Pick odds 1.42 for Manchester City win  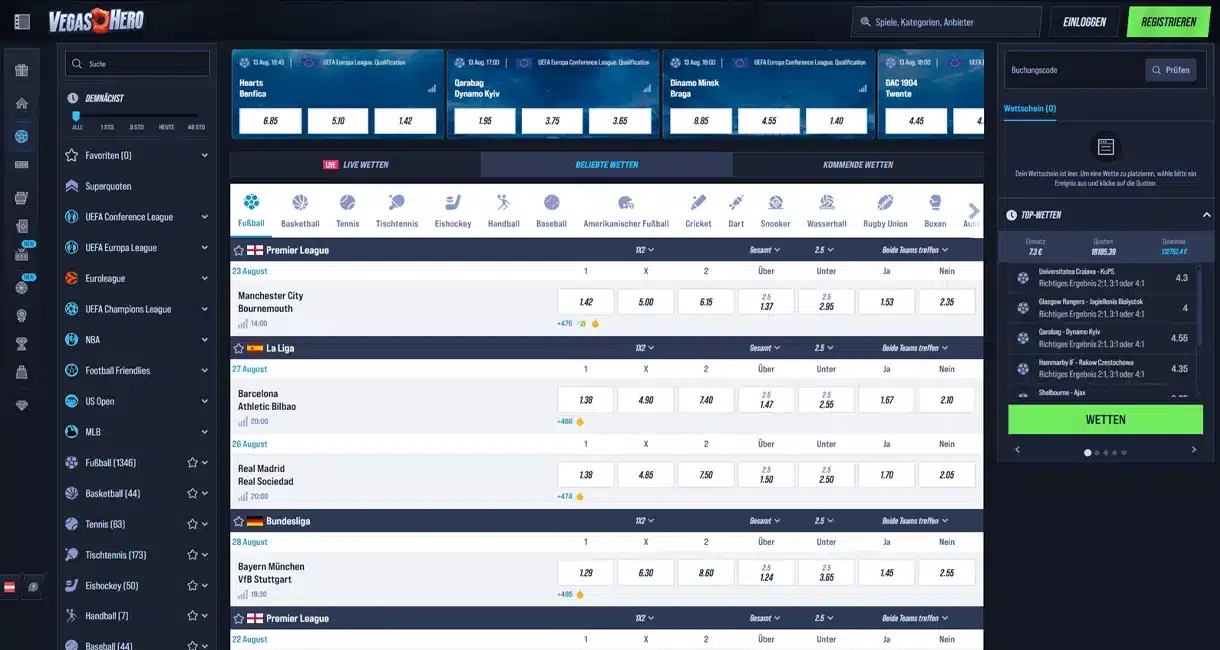coord(586,302)
